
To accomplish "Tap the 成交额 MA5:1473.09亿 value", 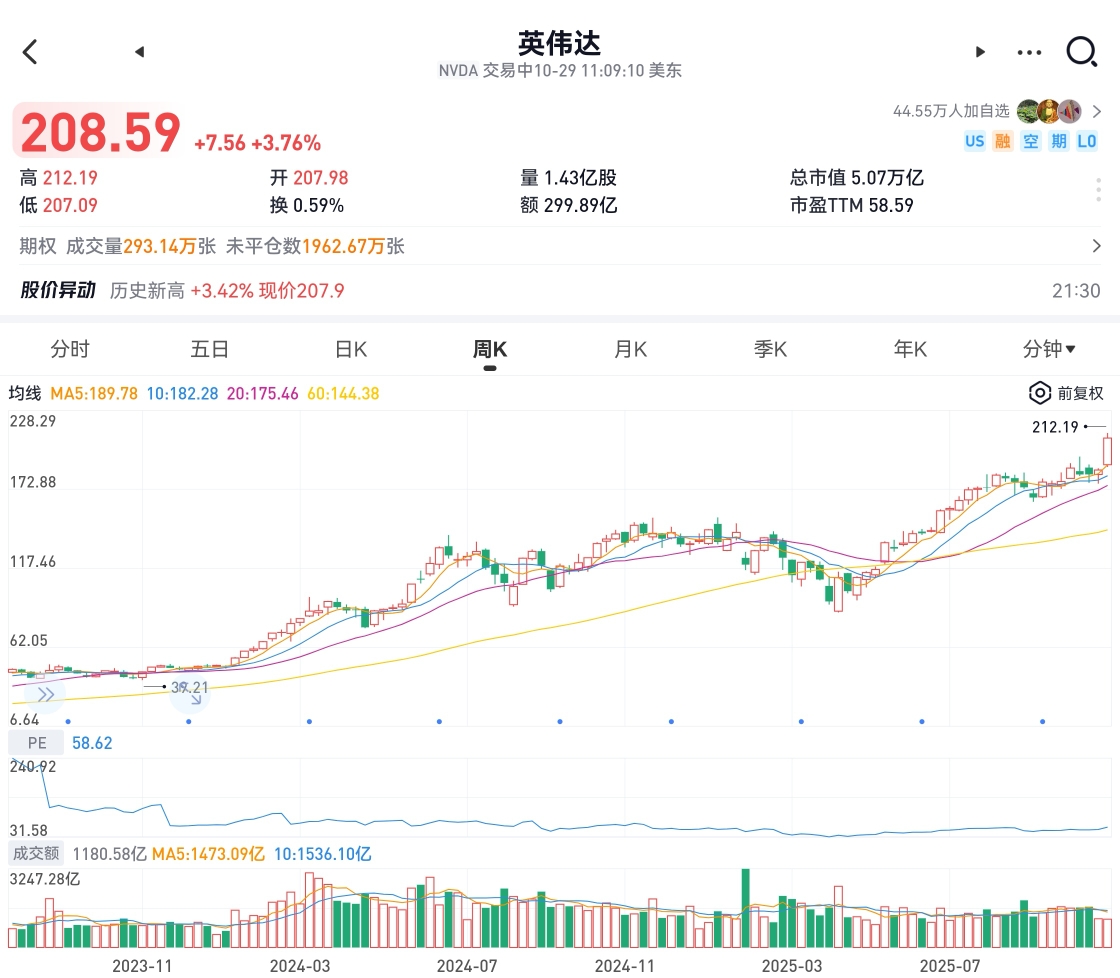I will tap(208, 854).
